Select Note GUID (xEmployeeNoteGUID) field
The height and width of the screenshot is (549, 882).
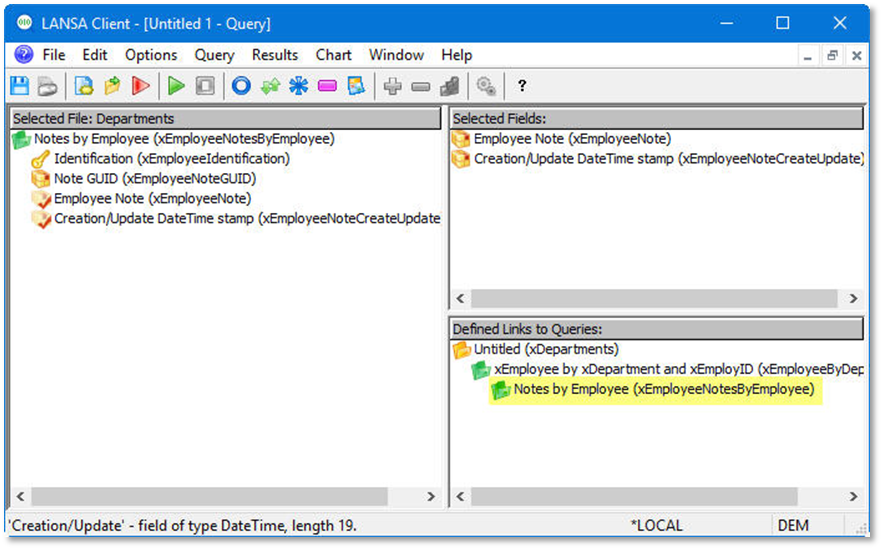(x=155, y=178)
